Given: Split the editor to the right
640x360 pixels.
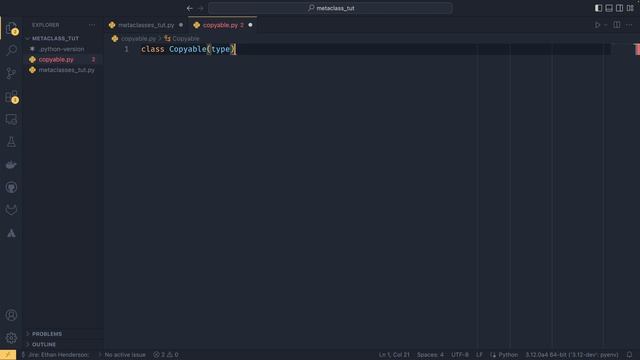Looking at the screenshot, I should point(617,25).
